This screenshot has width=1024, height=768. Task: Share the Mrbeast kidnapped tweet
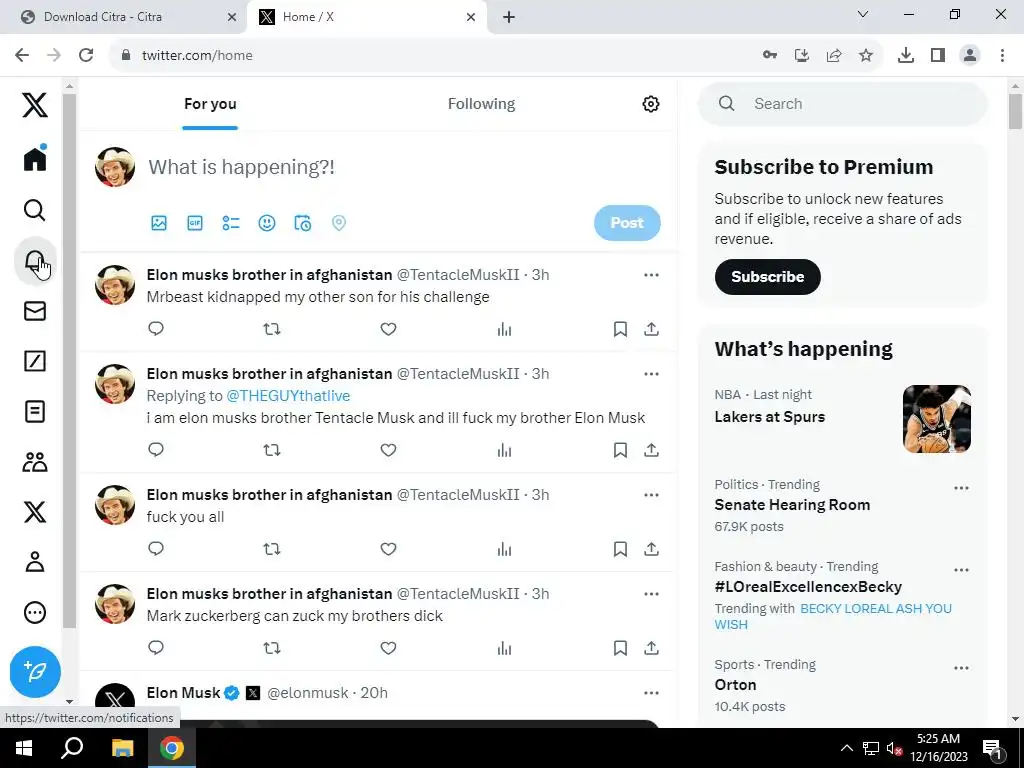651,329
